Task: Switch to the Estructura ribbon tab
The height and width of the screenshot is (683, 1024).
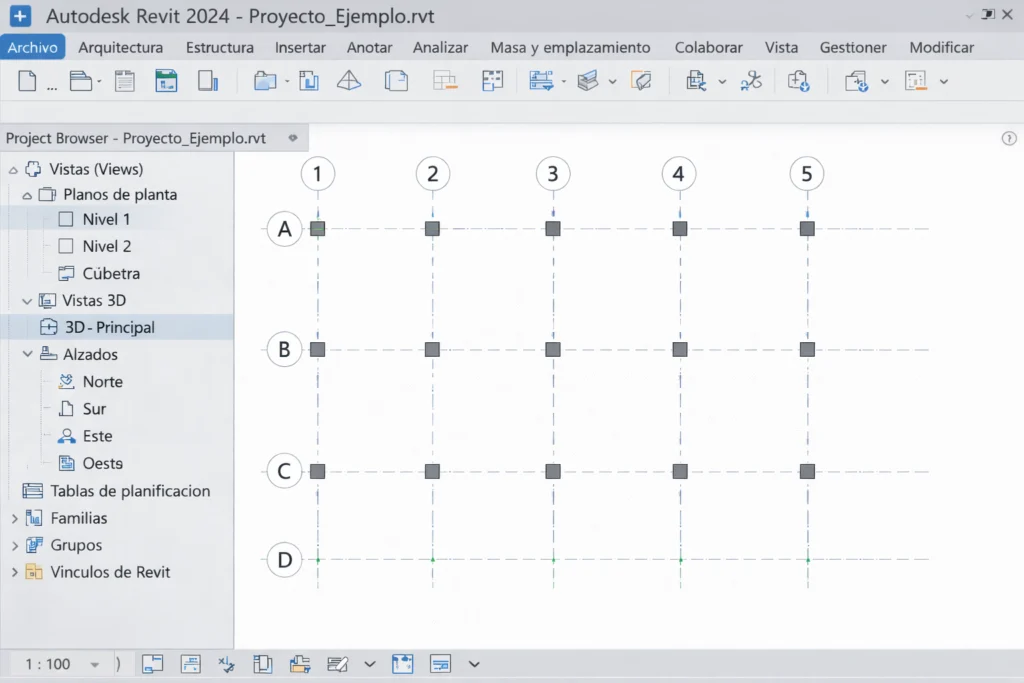Action: pyautogui.click(x=219, y=47)
